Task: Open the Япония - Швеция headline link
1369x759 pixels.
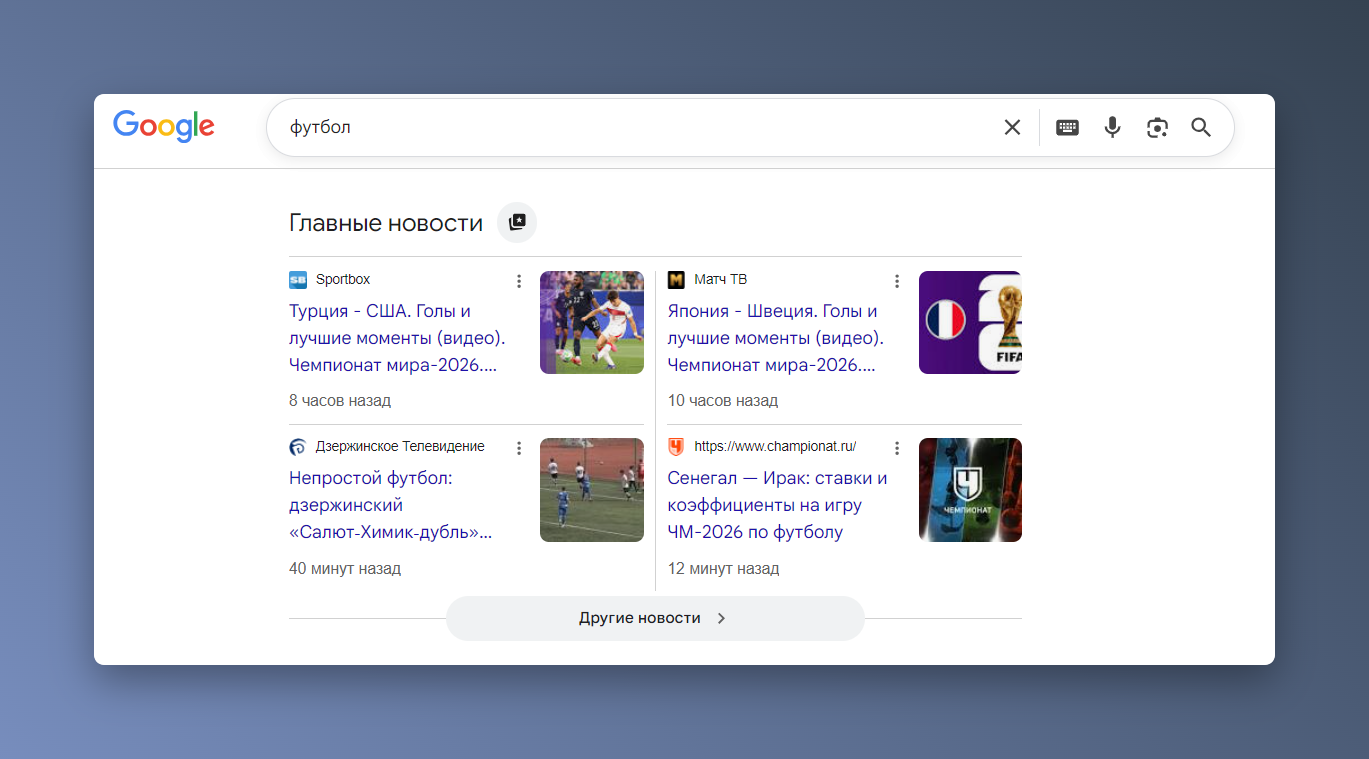Action: tap(775, 338)
